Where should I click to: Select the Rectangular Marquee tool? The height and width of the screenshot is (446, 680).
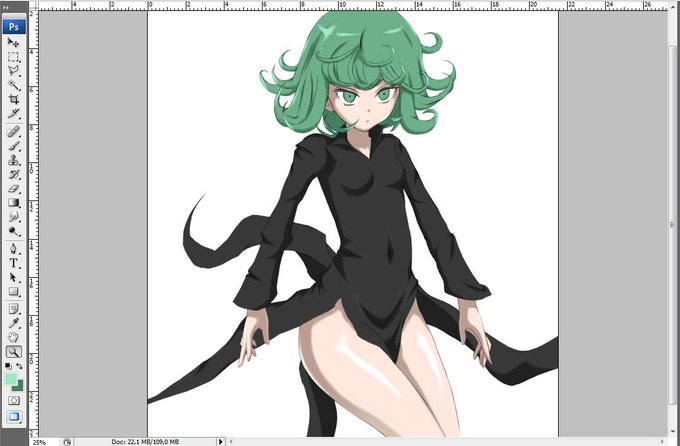pyautogui.click(x=13, y=57)
